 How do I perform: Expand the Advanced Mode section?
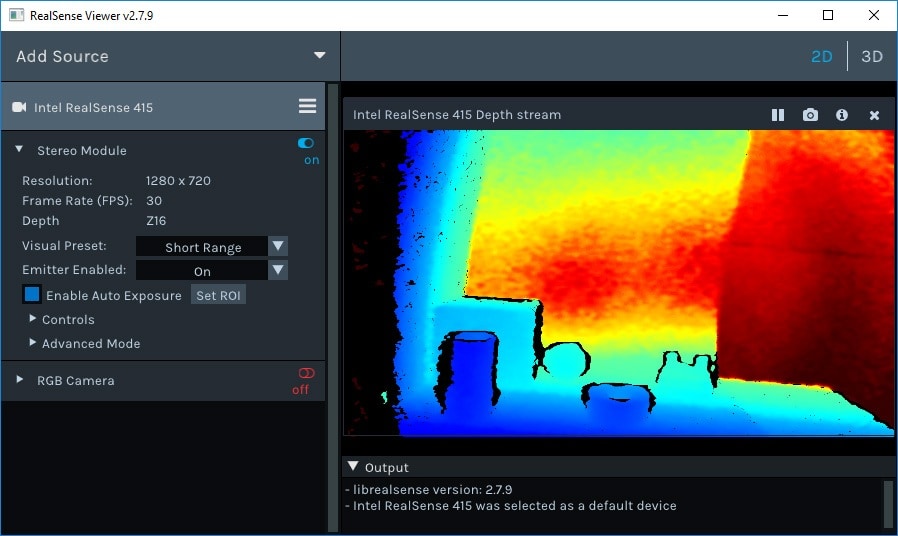point(33,343)
